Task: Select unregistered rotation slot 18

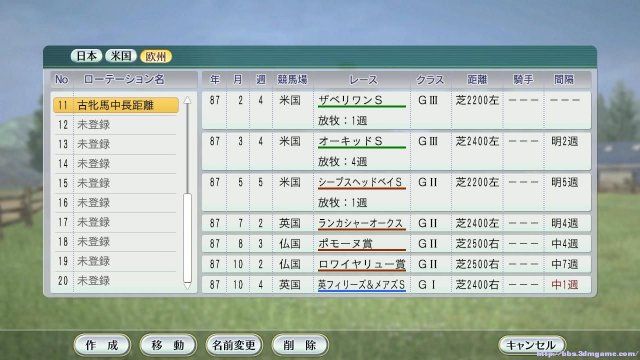Action: (116, 242)
